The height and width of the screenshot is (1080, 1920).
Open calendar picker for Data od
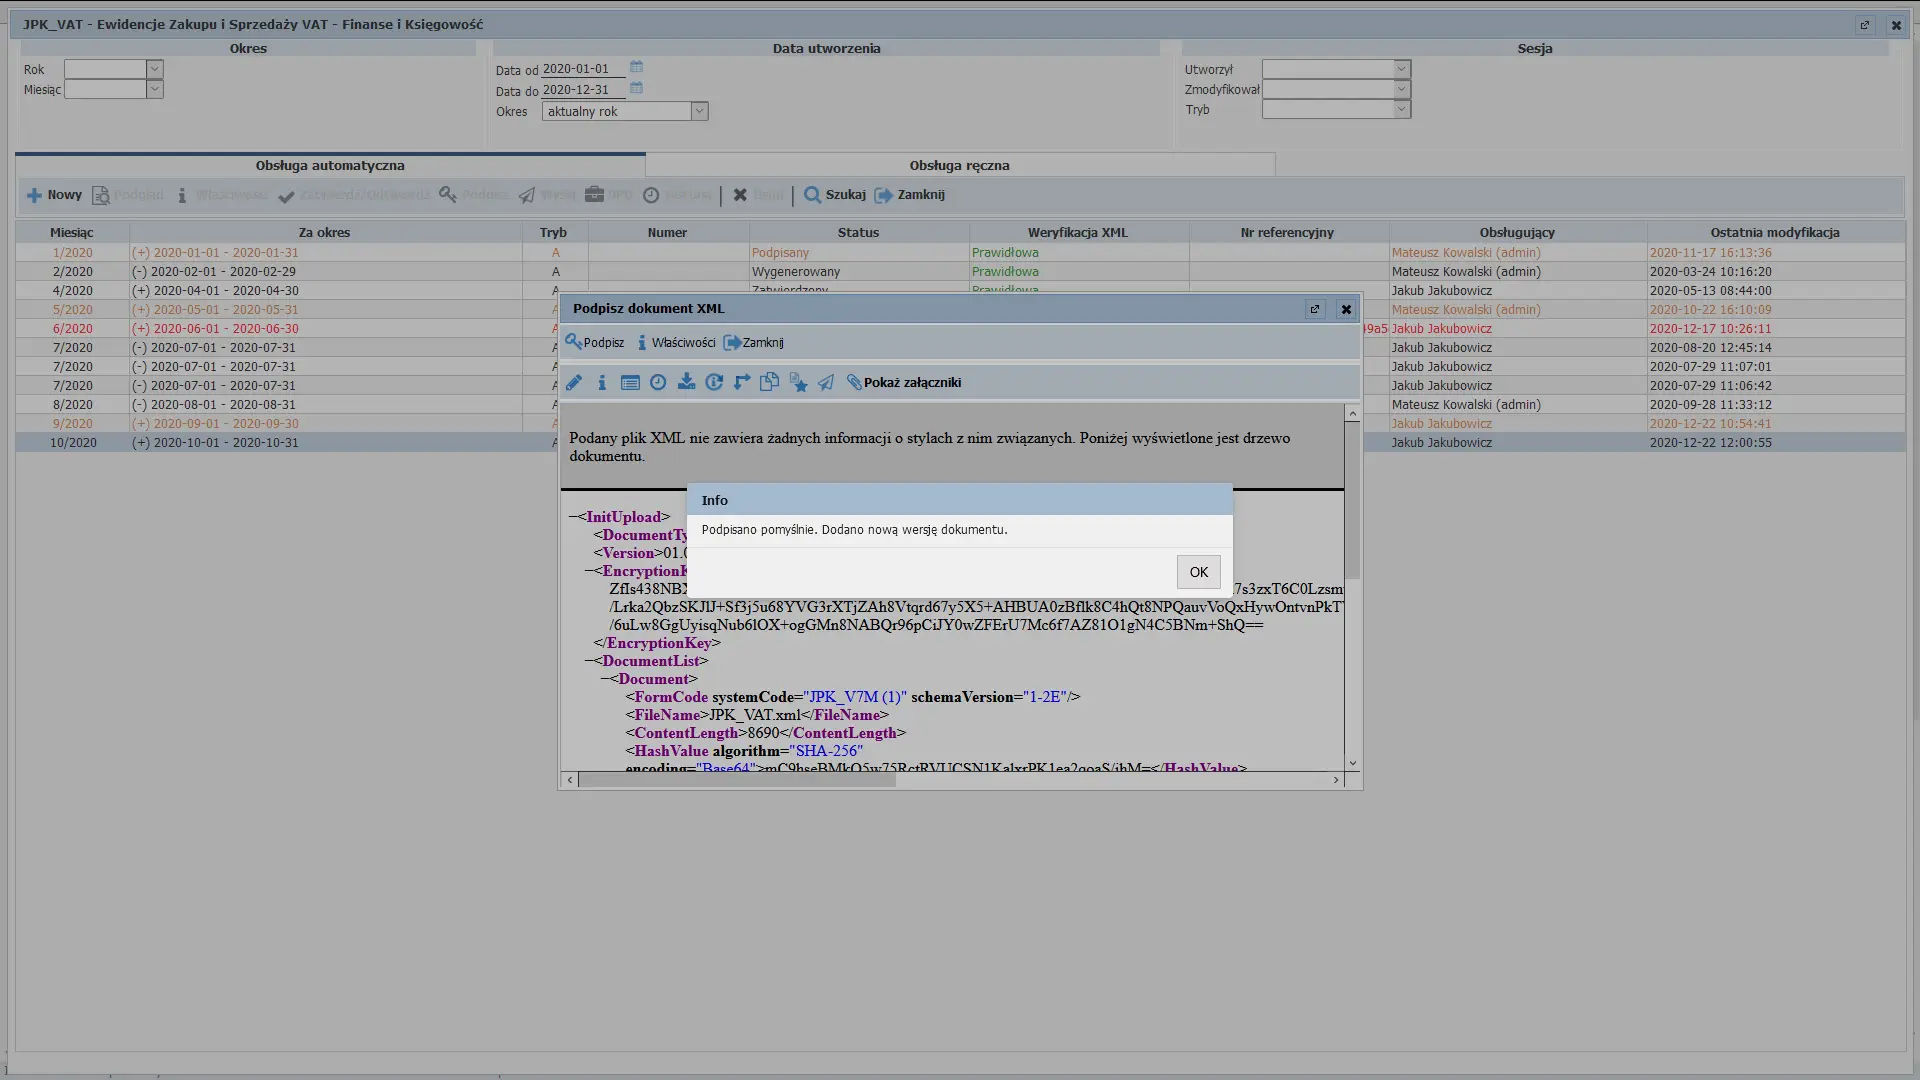(636, 67)
